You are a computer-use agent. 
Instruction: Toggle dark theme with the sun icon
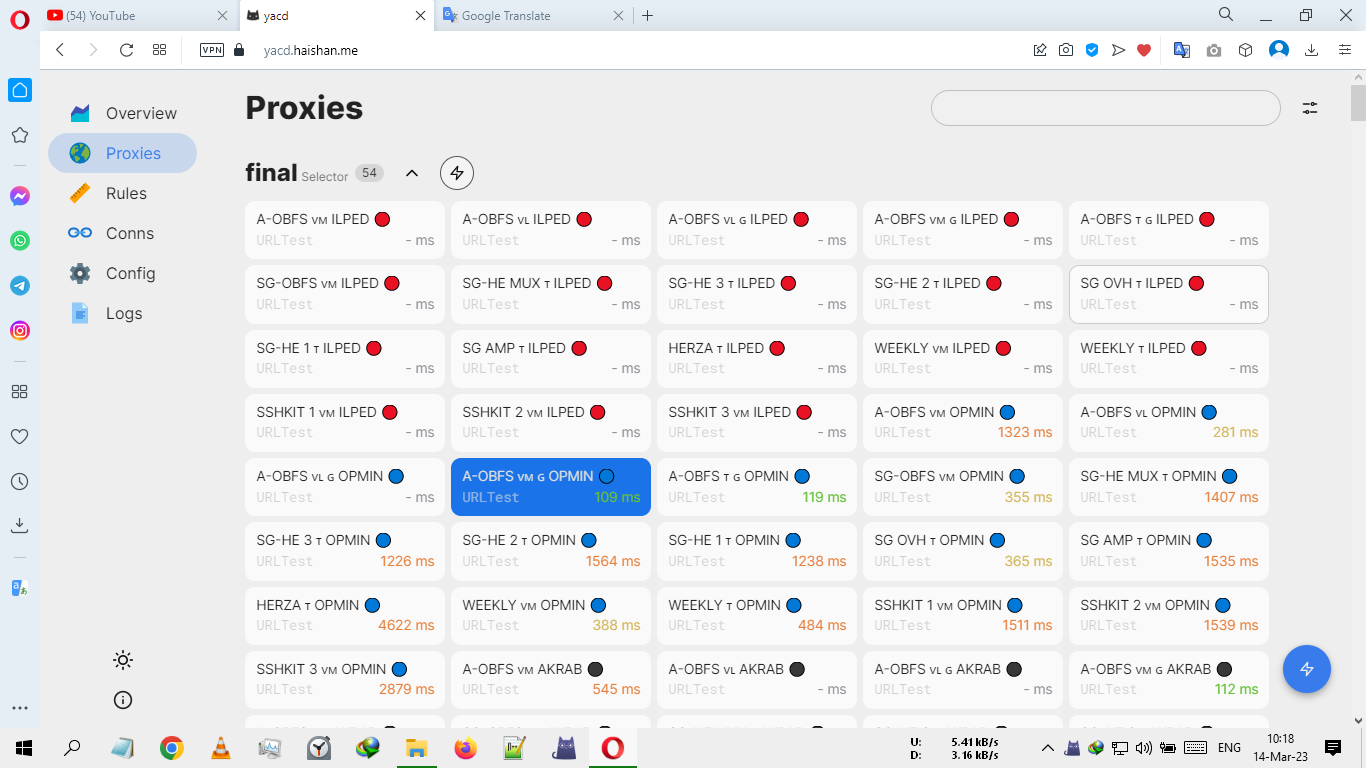coord(122,660)
